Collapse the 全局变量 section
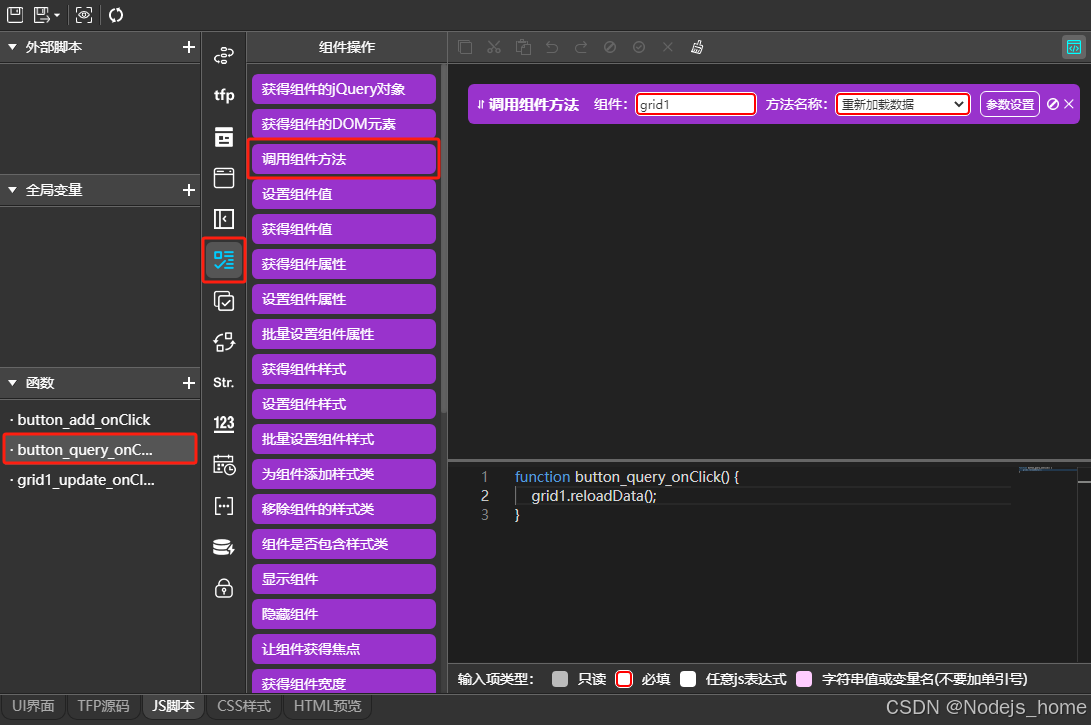 pos(13,190)
